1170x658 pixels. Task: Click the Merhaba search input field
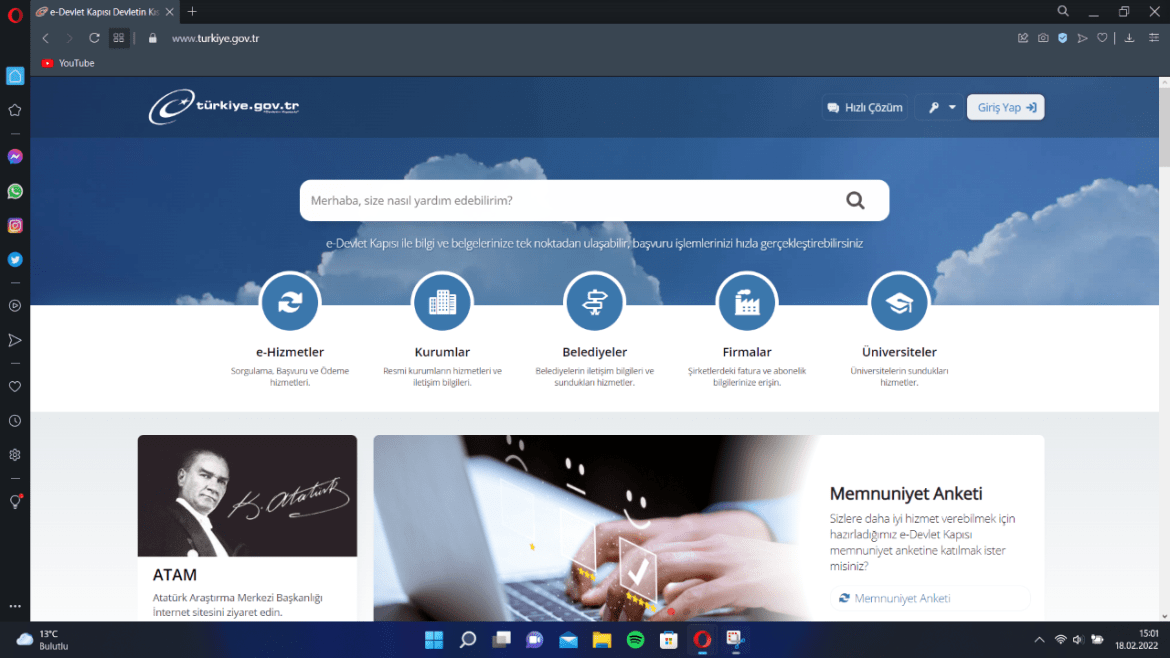coord(570,200)
